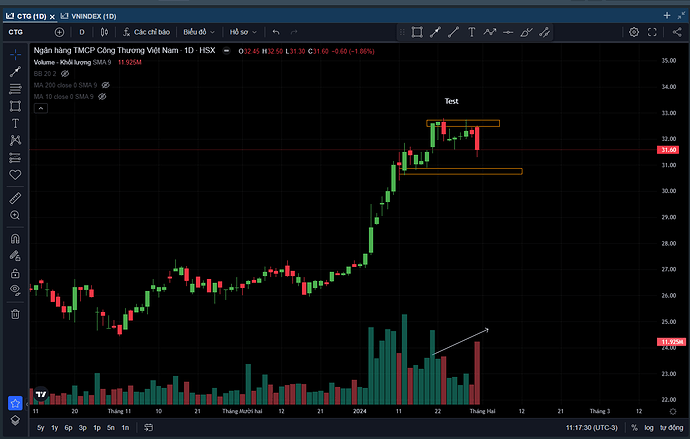Click the trash icon to remove drawings
Viewport: 690px width, 439px height.
click(x=15, y=314)
